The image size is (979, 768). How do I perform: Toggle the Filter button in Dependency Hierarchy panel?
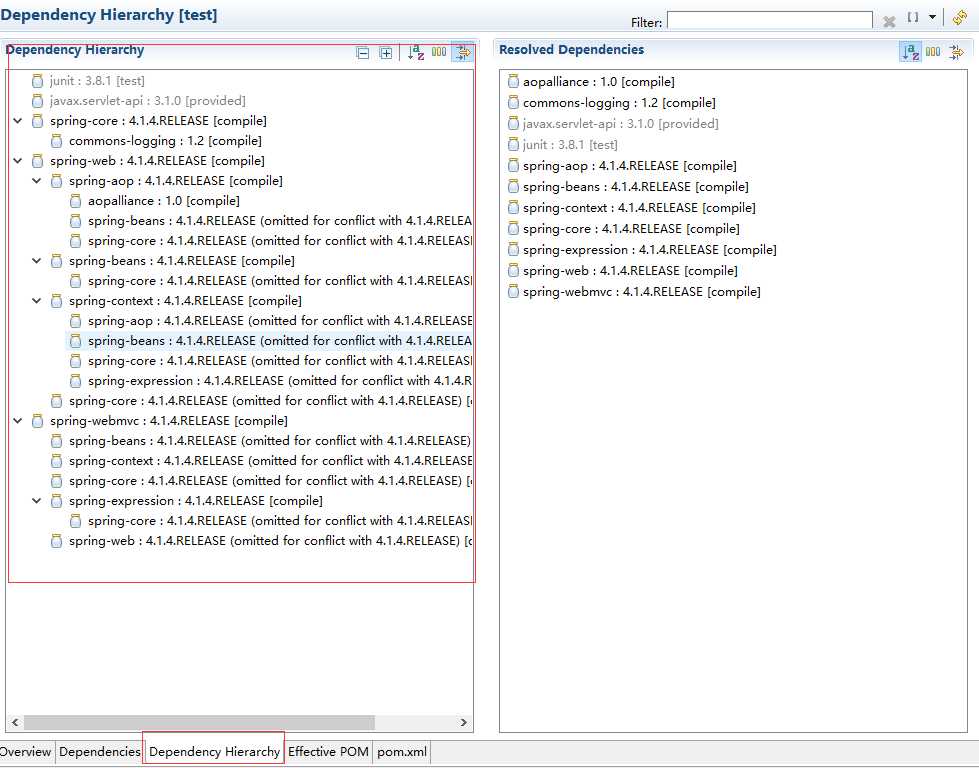(463, 52)
